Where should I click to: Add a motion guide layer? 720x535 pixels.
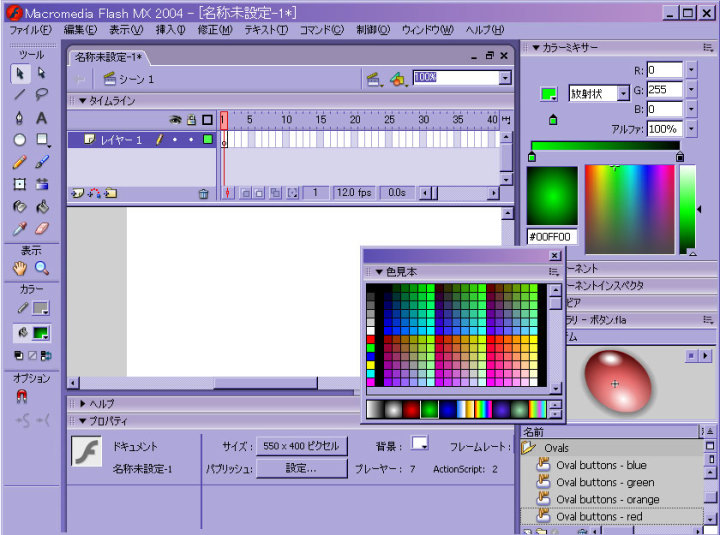coord(94,194)
